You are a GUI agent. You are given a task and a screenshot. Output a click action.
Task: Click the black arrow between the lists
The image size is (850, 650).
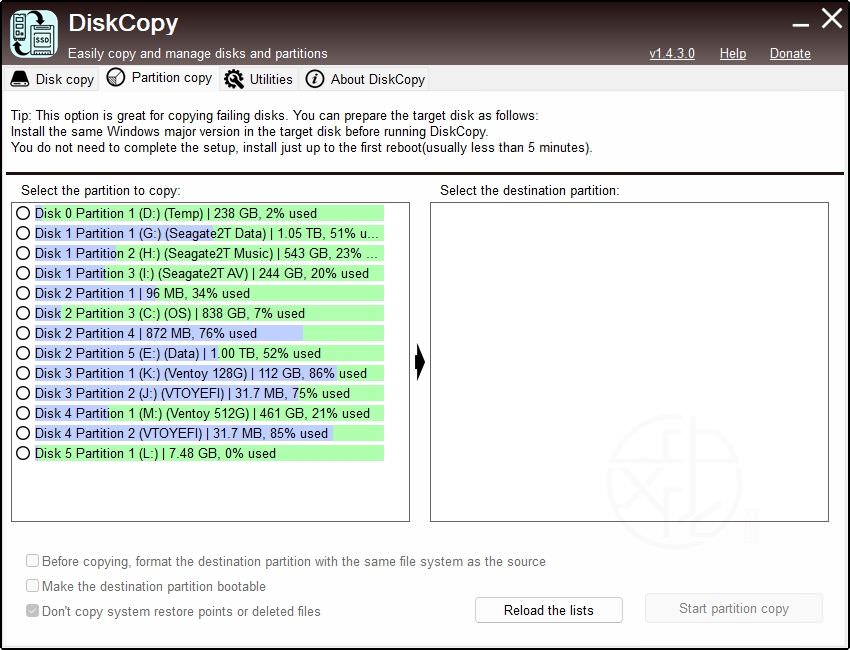(x=420, y=363)
